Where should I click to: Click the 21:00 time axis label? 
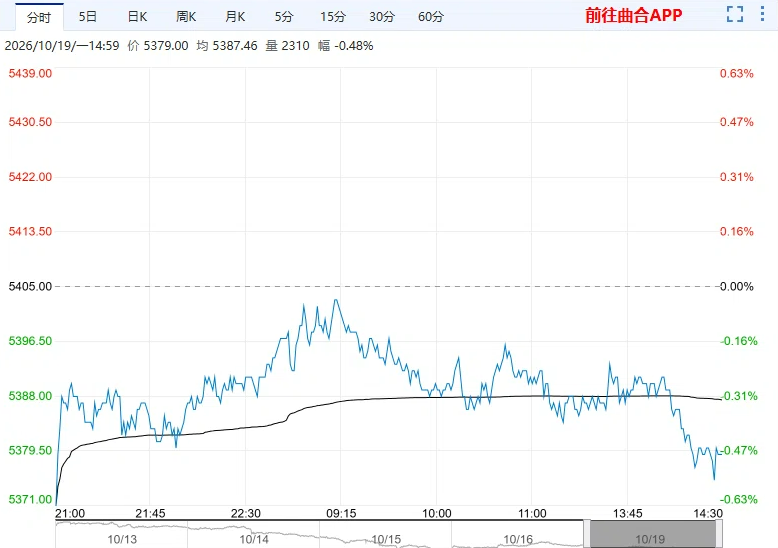(70, 513)
